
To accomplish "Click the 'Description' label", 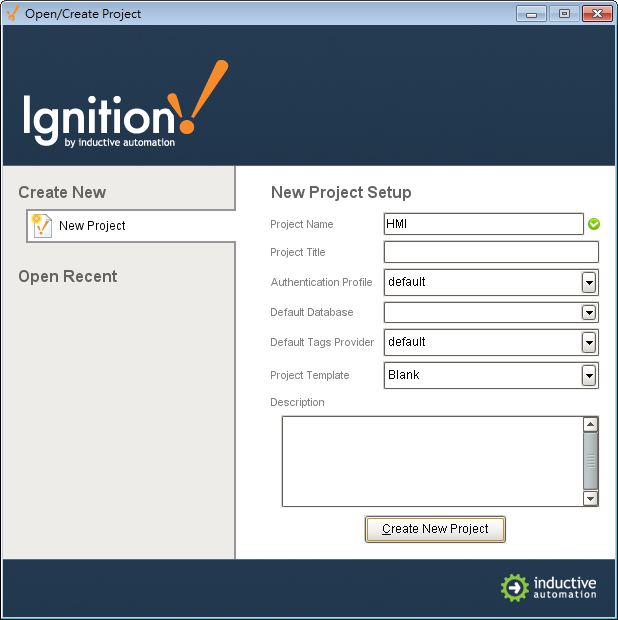I will click(x=297, y=403).
